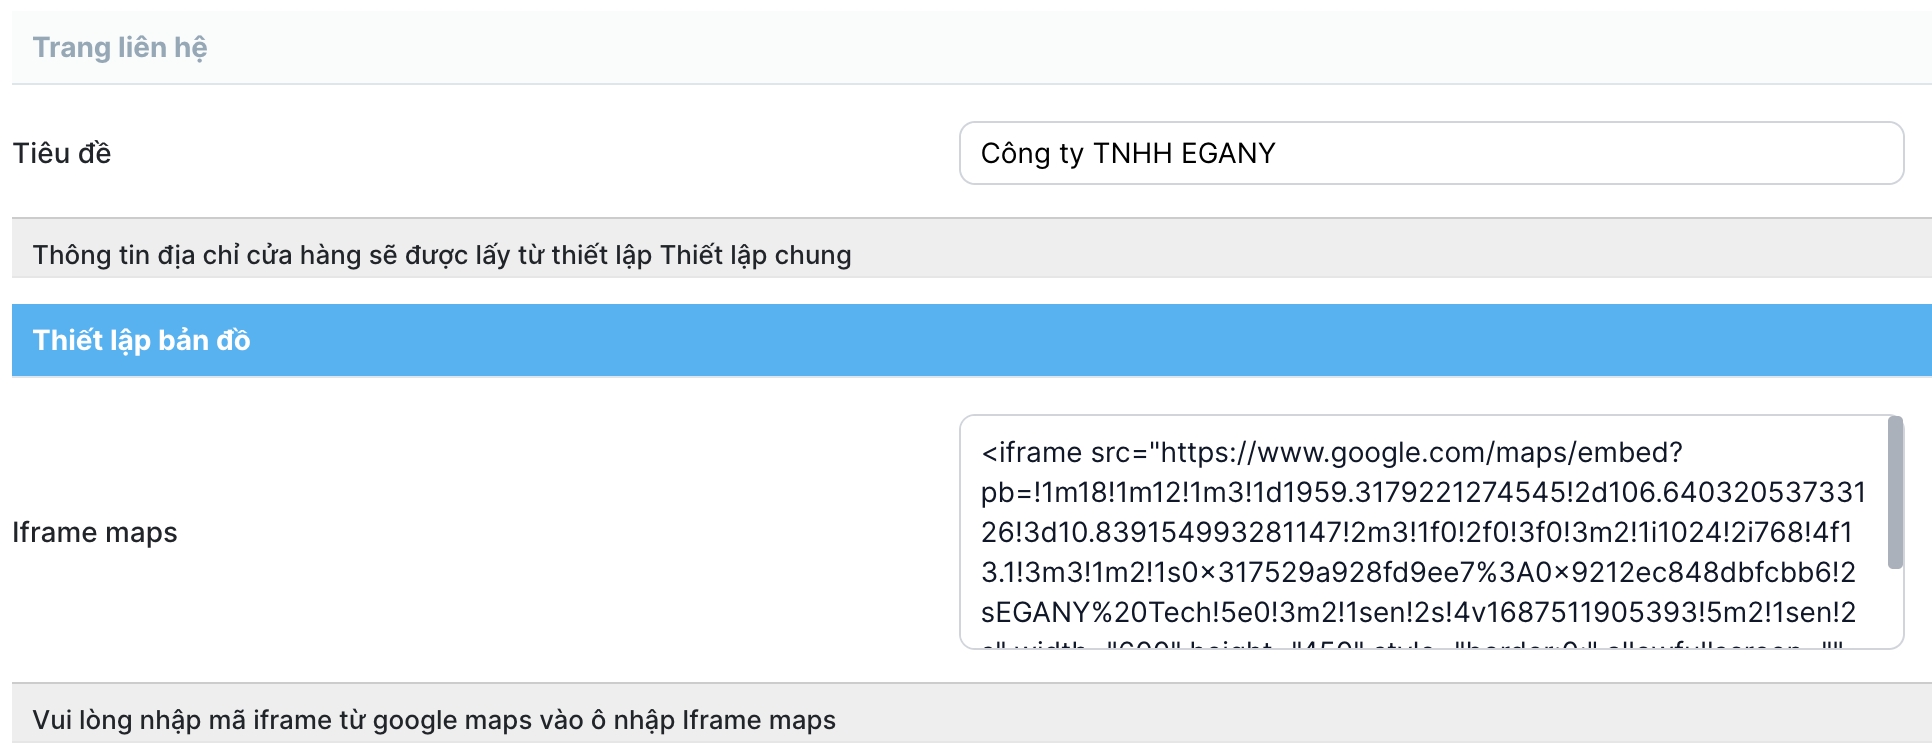1932x748 pixels.
Task: Click the textarea's vertical scrollbar thumb
Action: tap(1895, 492)
